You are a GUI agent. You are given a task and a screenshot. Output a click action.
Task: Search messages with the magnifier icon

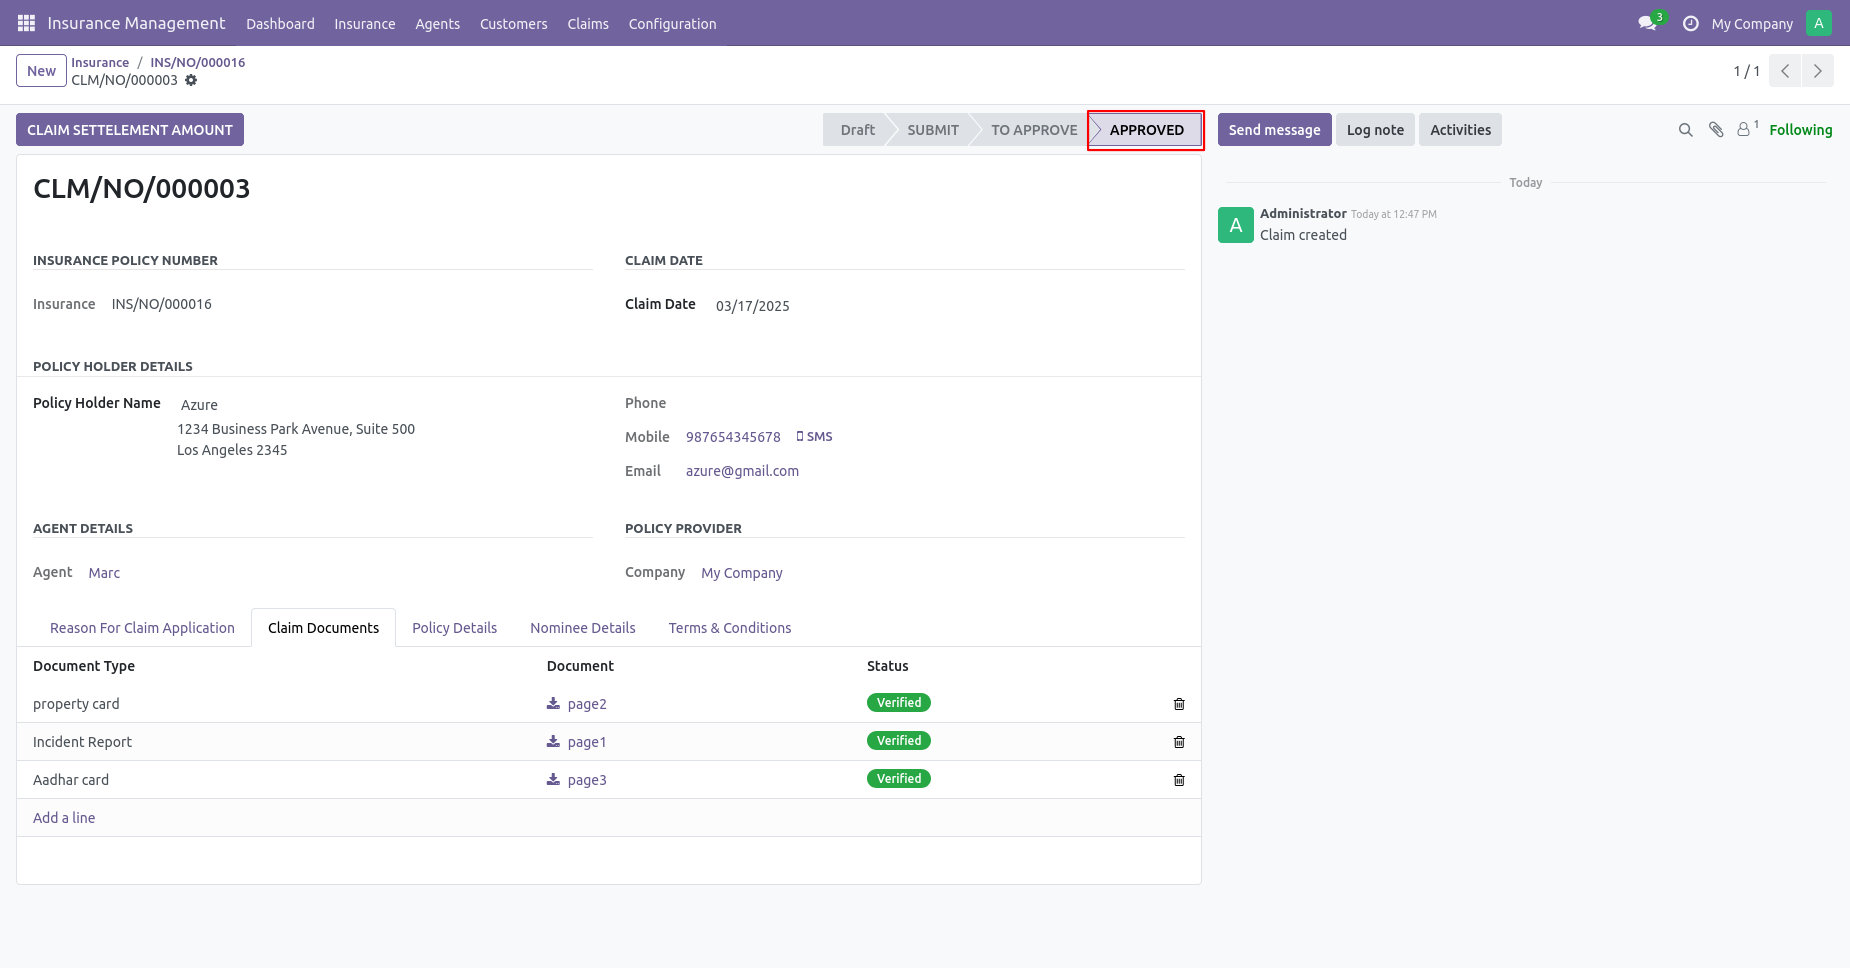click(1685, 130)
